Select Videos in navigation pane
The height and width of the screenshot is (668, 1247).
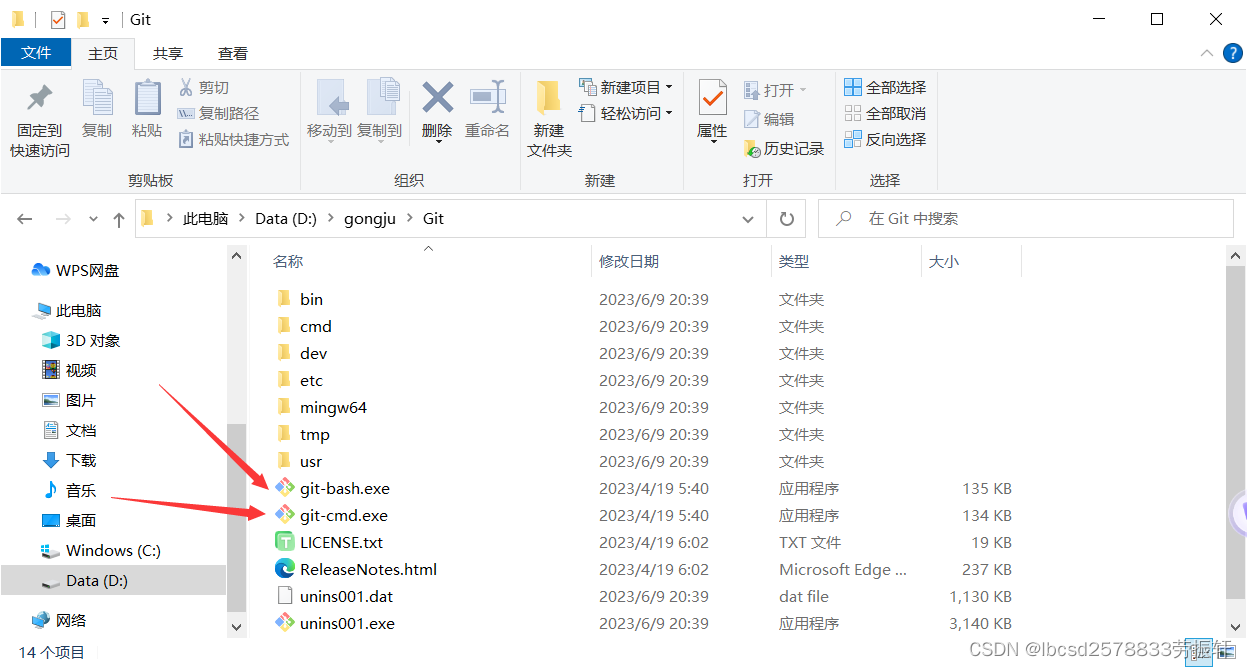[x=69, y=371]
